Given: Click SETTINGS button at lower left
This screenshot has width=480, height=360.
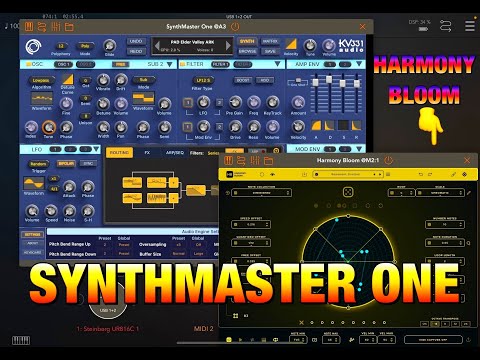Looking at the screenshot, I should [x=32, y=235].
